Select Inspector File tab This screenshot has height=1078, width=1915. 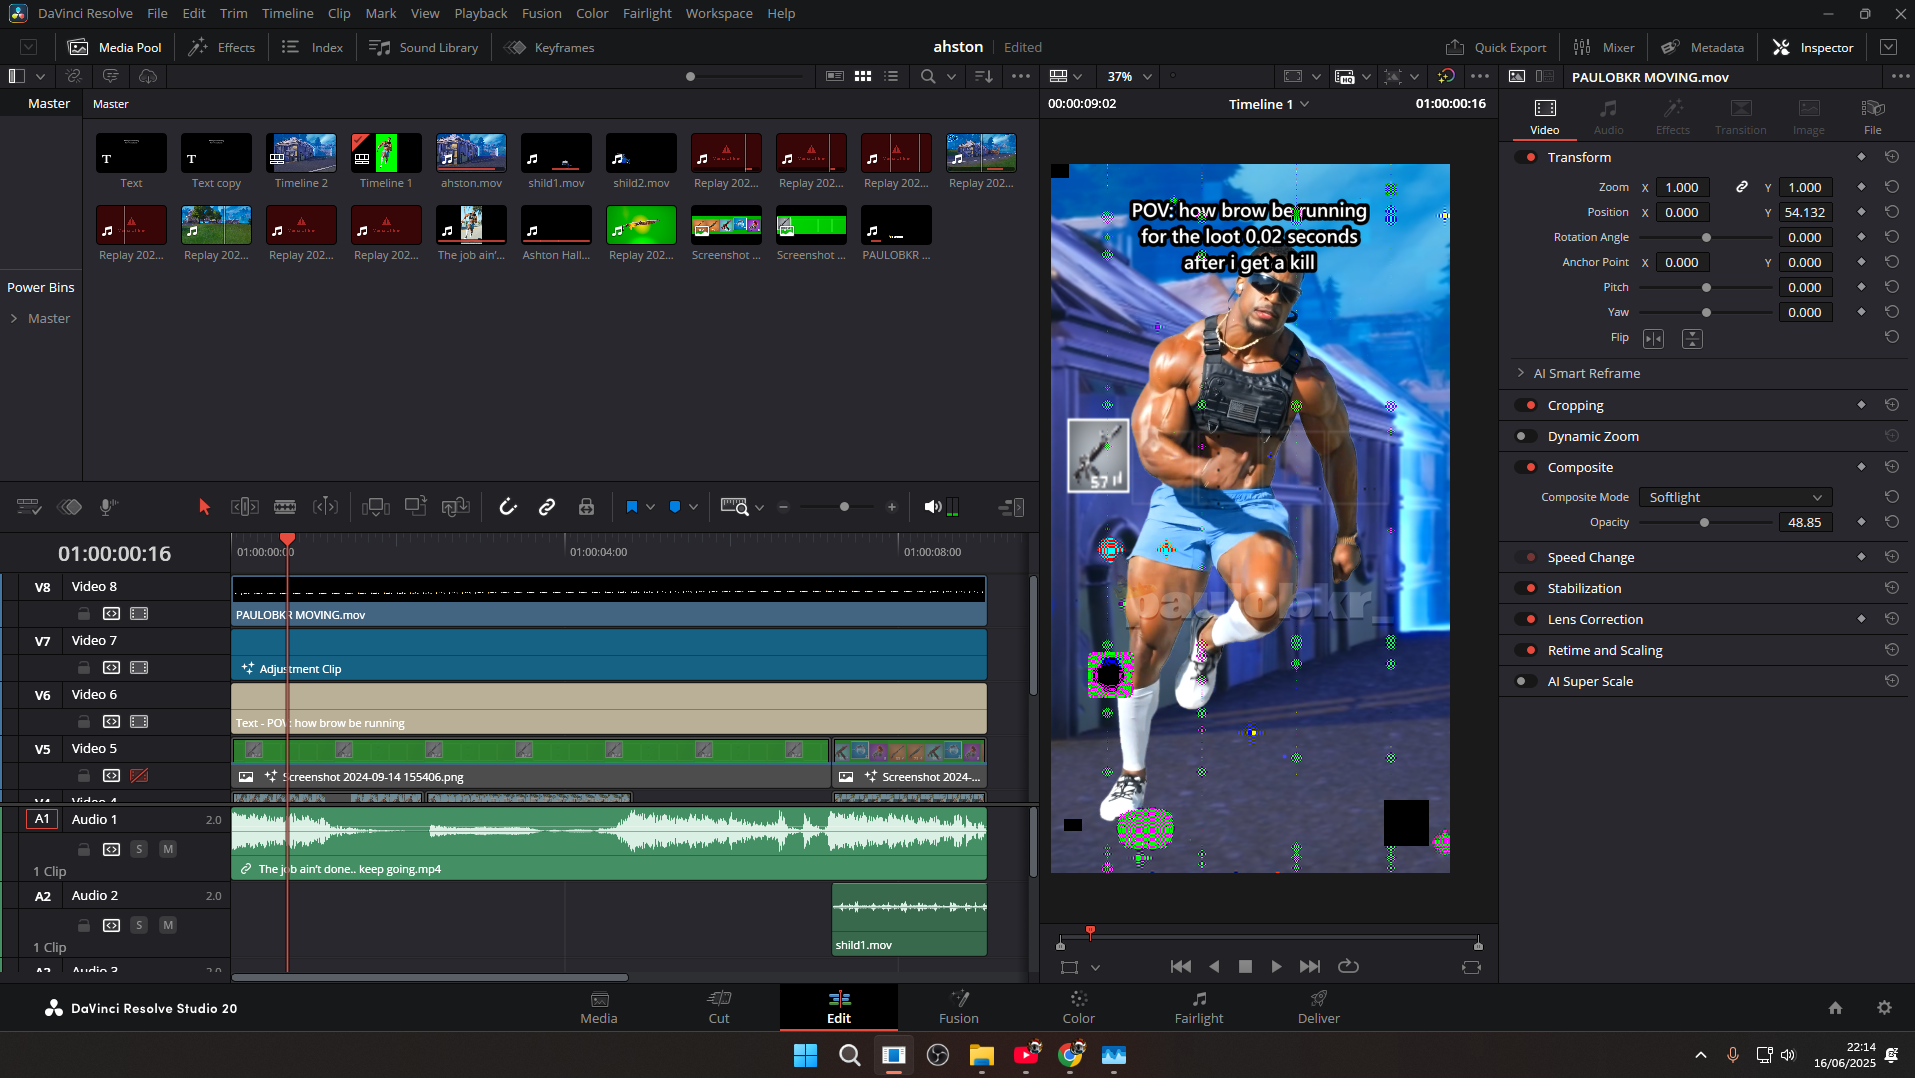click(x=1872, y=116)
